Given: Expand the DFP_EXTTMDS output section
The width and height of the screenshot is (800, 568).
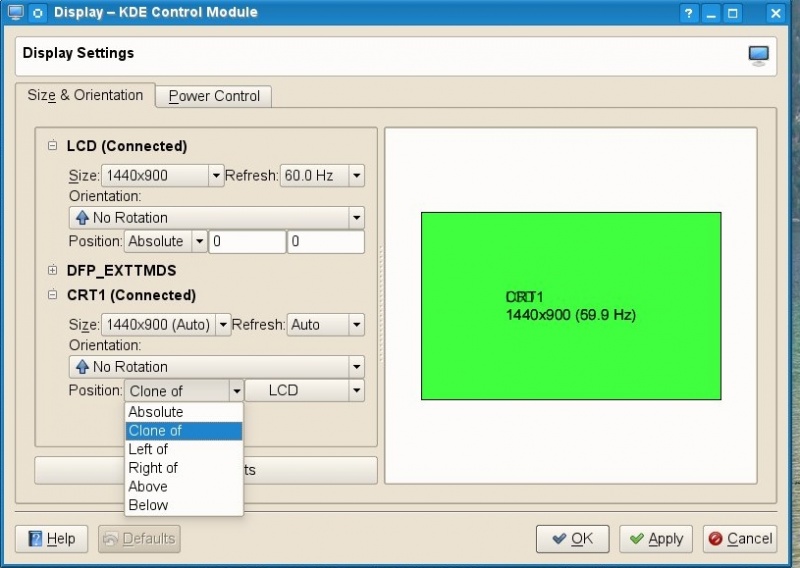Looking at the screenshot, I should click(53, 270).
